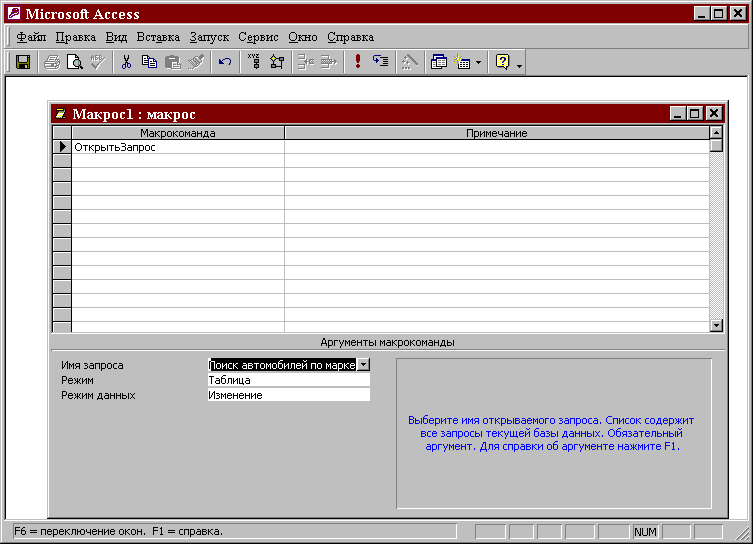Click the Delete Rows icon
The width and height of the screenshot is (753, 544).
pyautogui.click(x=329, y=62)
